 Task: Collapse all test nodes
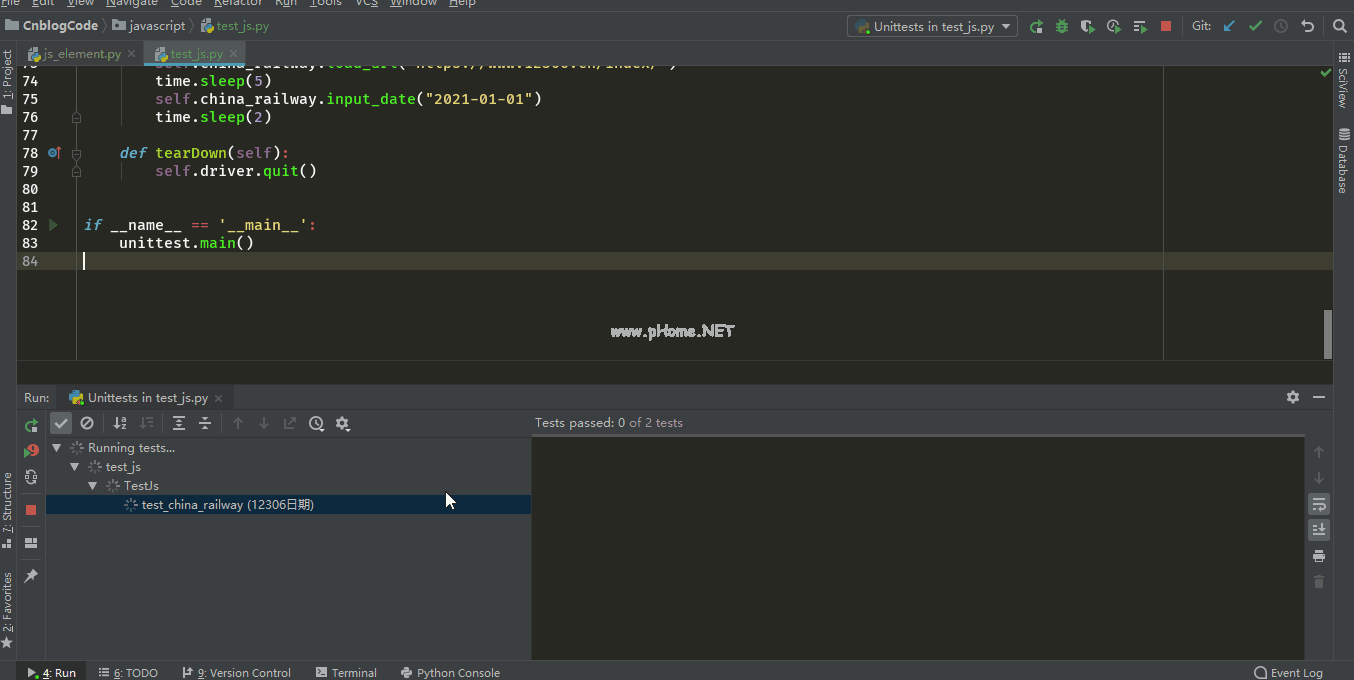tap(205, 423)
